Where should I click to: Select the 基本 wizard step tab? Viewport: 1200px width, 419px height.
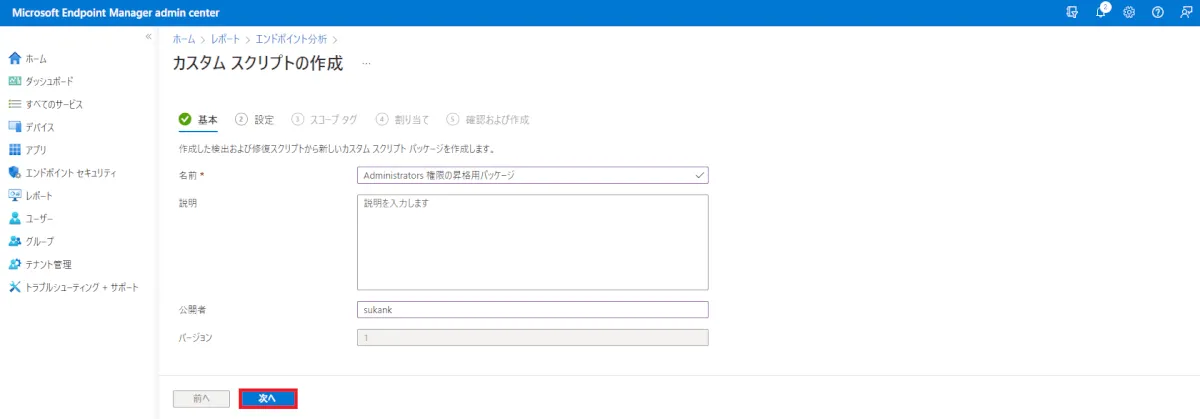(198, 119)
